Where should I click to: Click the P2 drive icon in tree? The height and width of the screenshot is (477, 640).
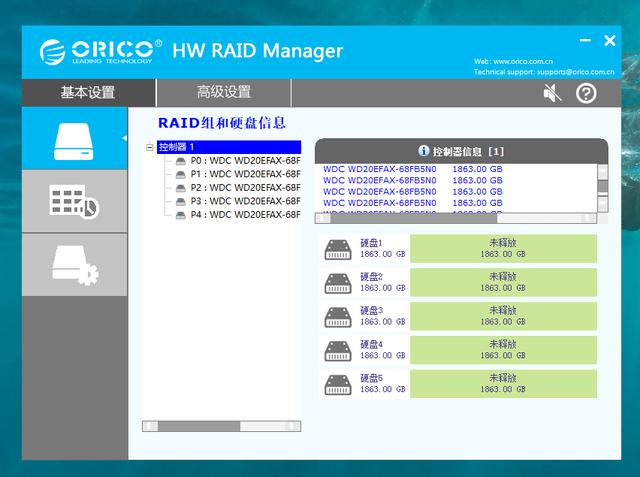[x=180, y=189]
